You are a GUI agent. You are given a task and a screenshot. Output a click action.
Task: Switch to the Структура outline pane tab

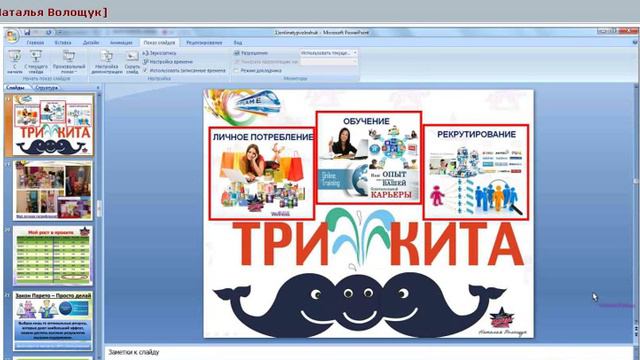[x=46, y=87]
